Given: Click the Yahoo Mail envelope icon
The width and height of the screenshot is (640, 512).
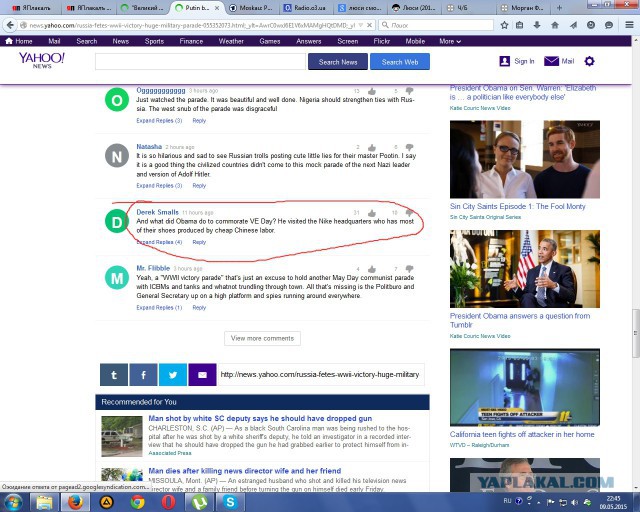Looking at the screenshot, I should [x=551, y=61].
